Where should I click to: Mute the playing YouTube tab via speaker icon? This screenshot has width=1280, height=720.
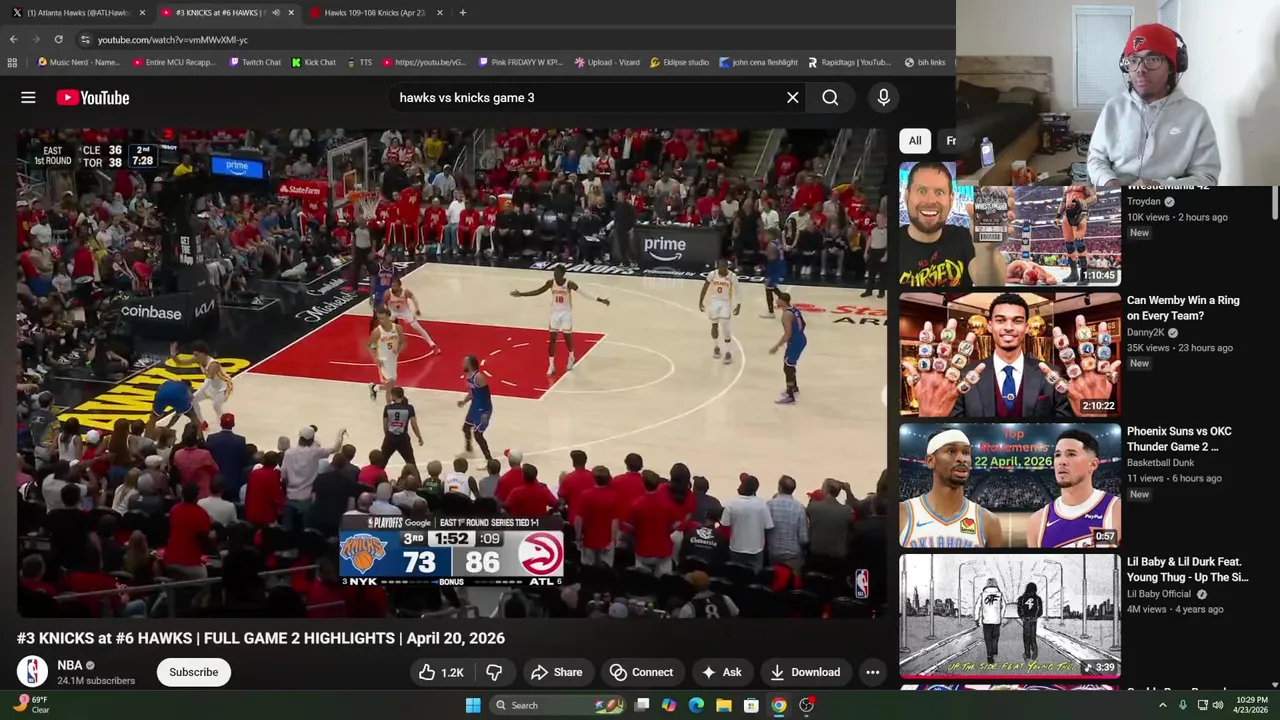[x=275, y=13]
